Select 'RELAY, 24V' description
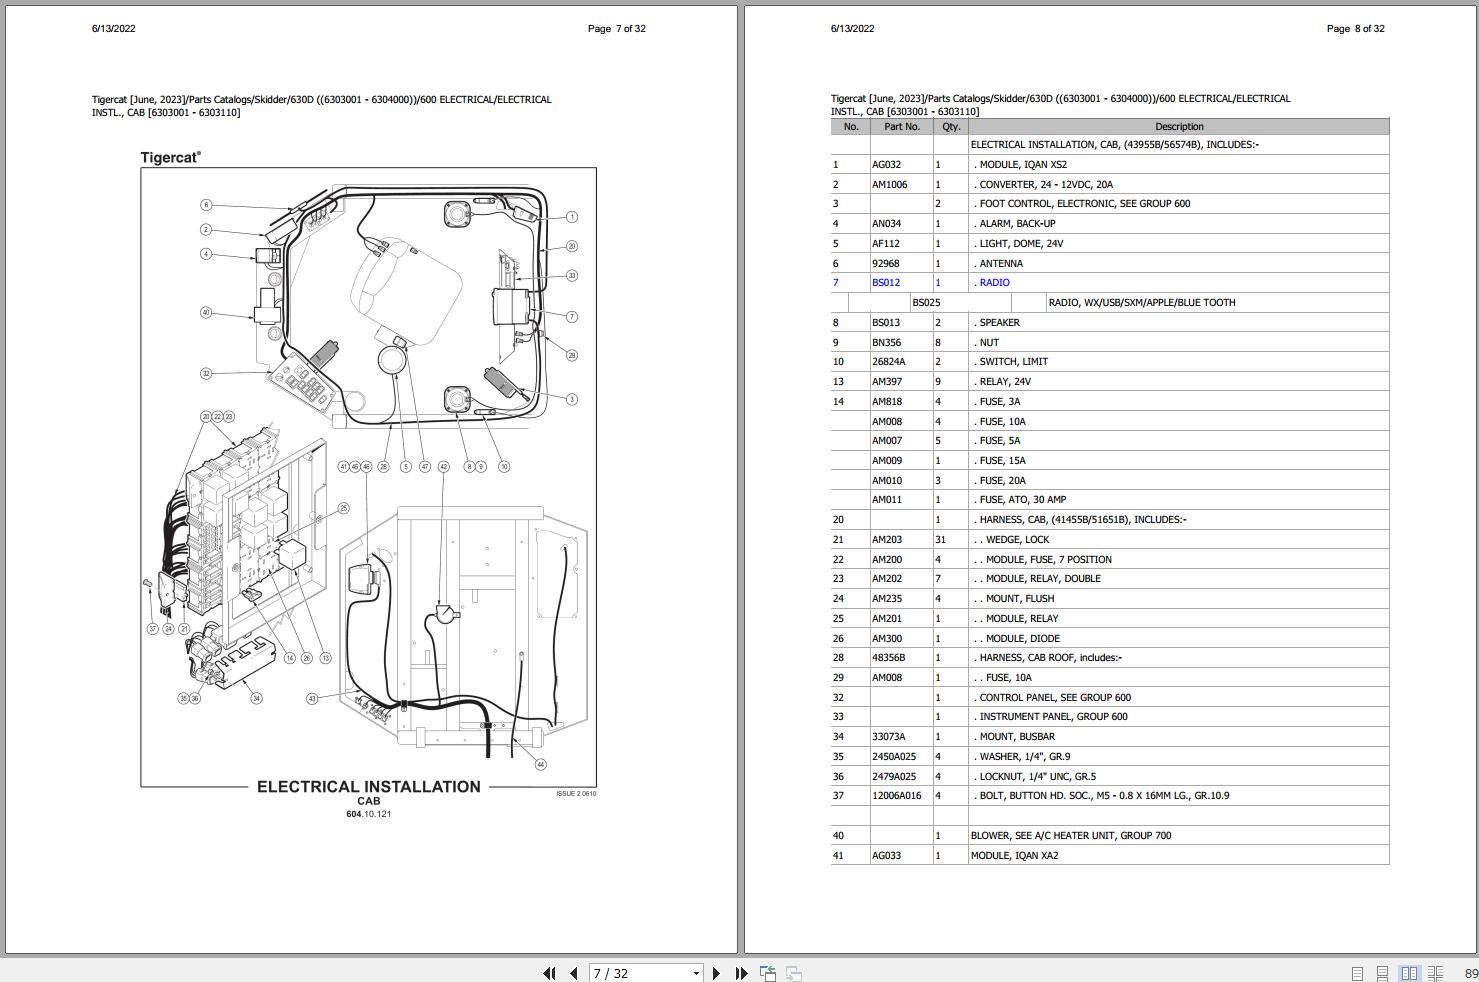Image resolution: width=1479 pixels, height=982 pixels. pyautogui.click(x=1005, y=382)
